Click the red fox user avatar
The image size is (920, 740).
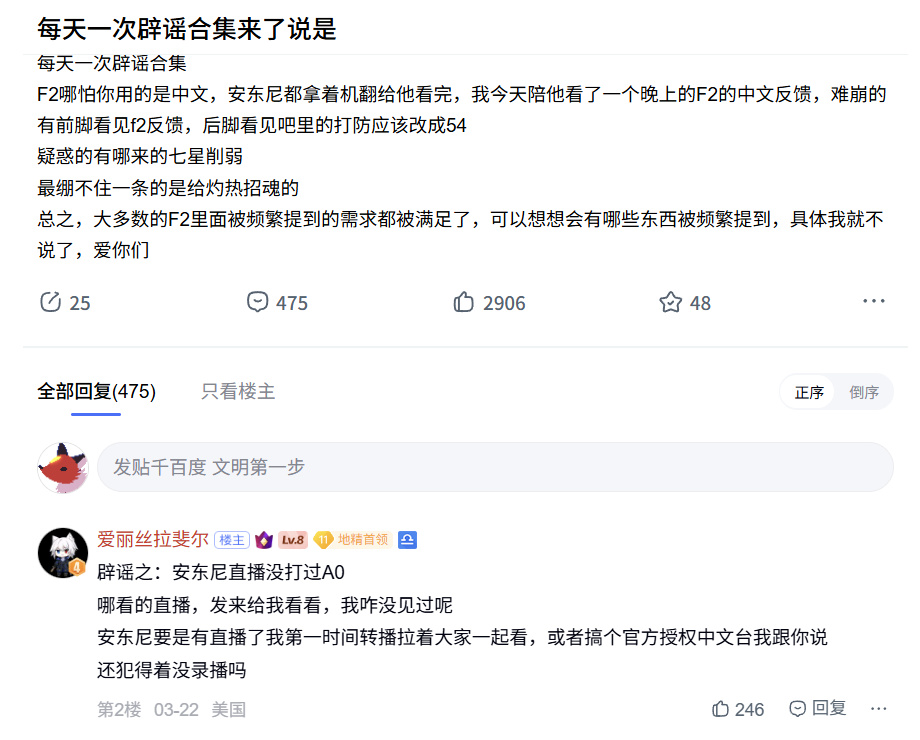point(62,467)
